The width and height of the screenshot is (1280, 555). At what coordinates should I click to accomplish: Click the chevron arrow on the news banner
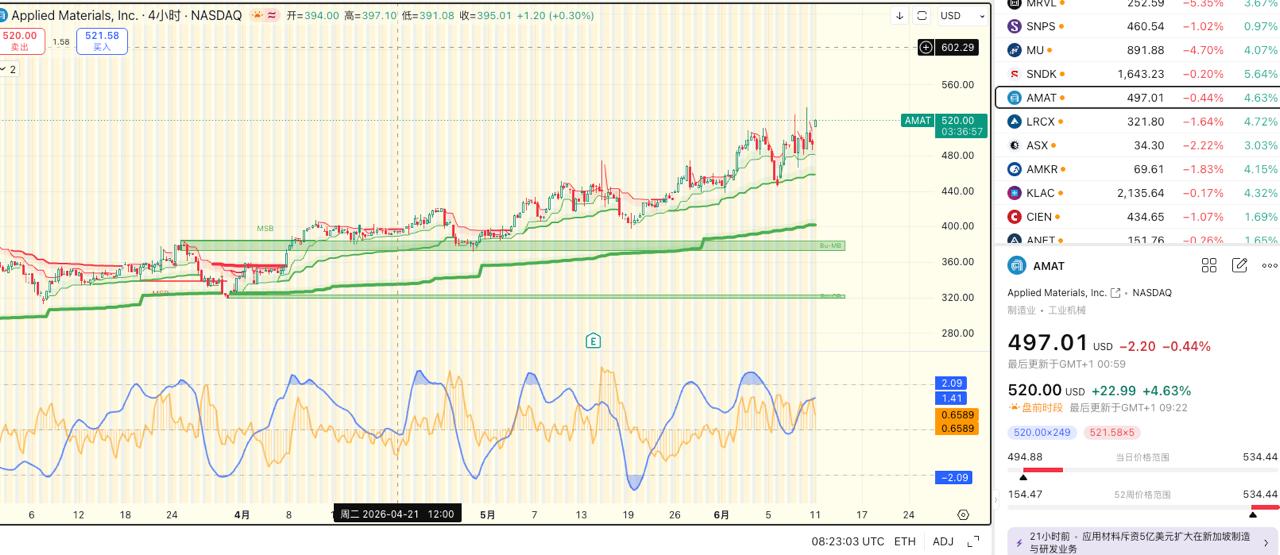1266,543
